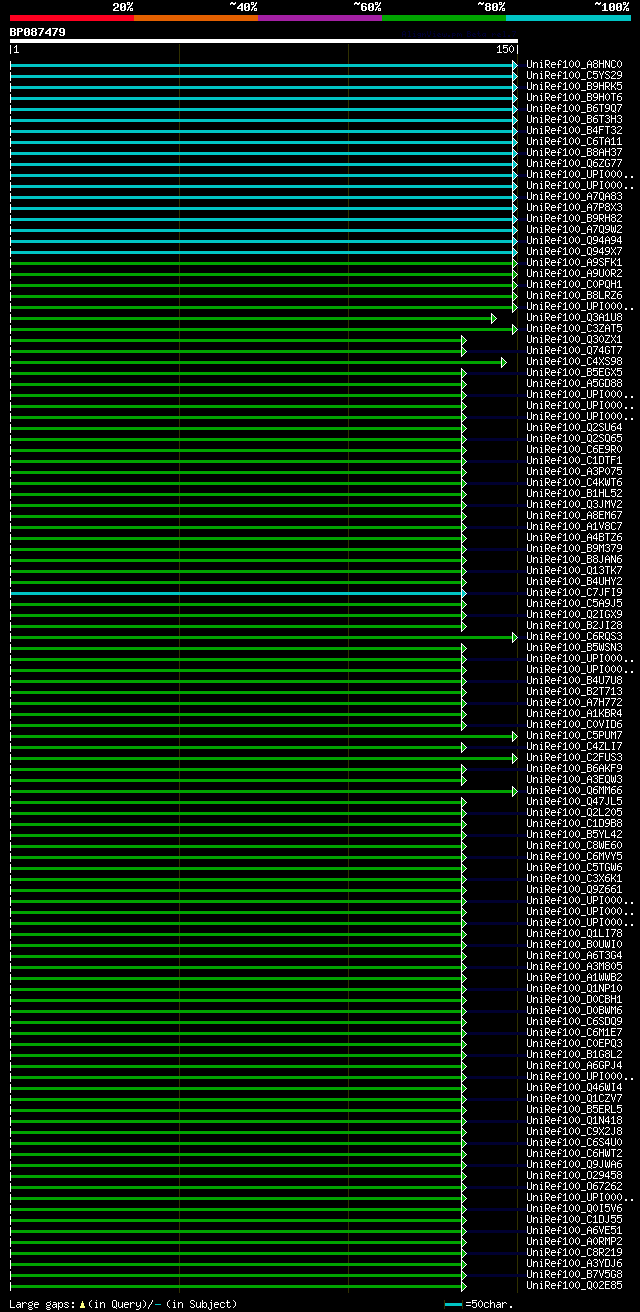Click the cyan ~100% legend bar
Viewport: 640px width, 1312px height.
(567, 18)
